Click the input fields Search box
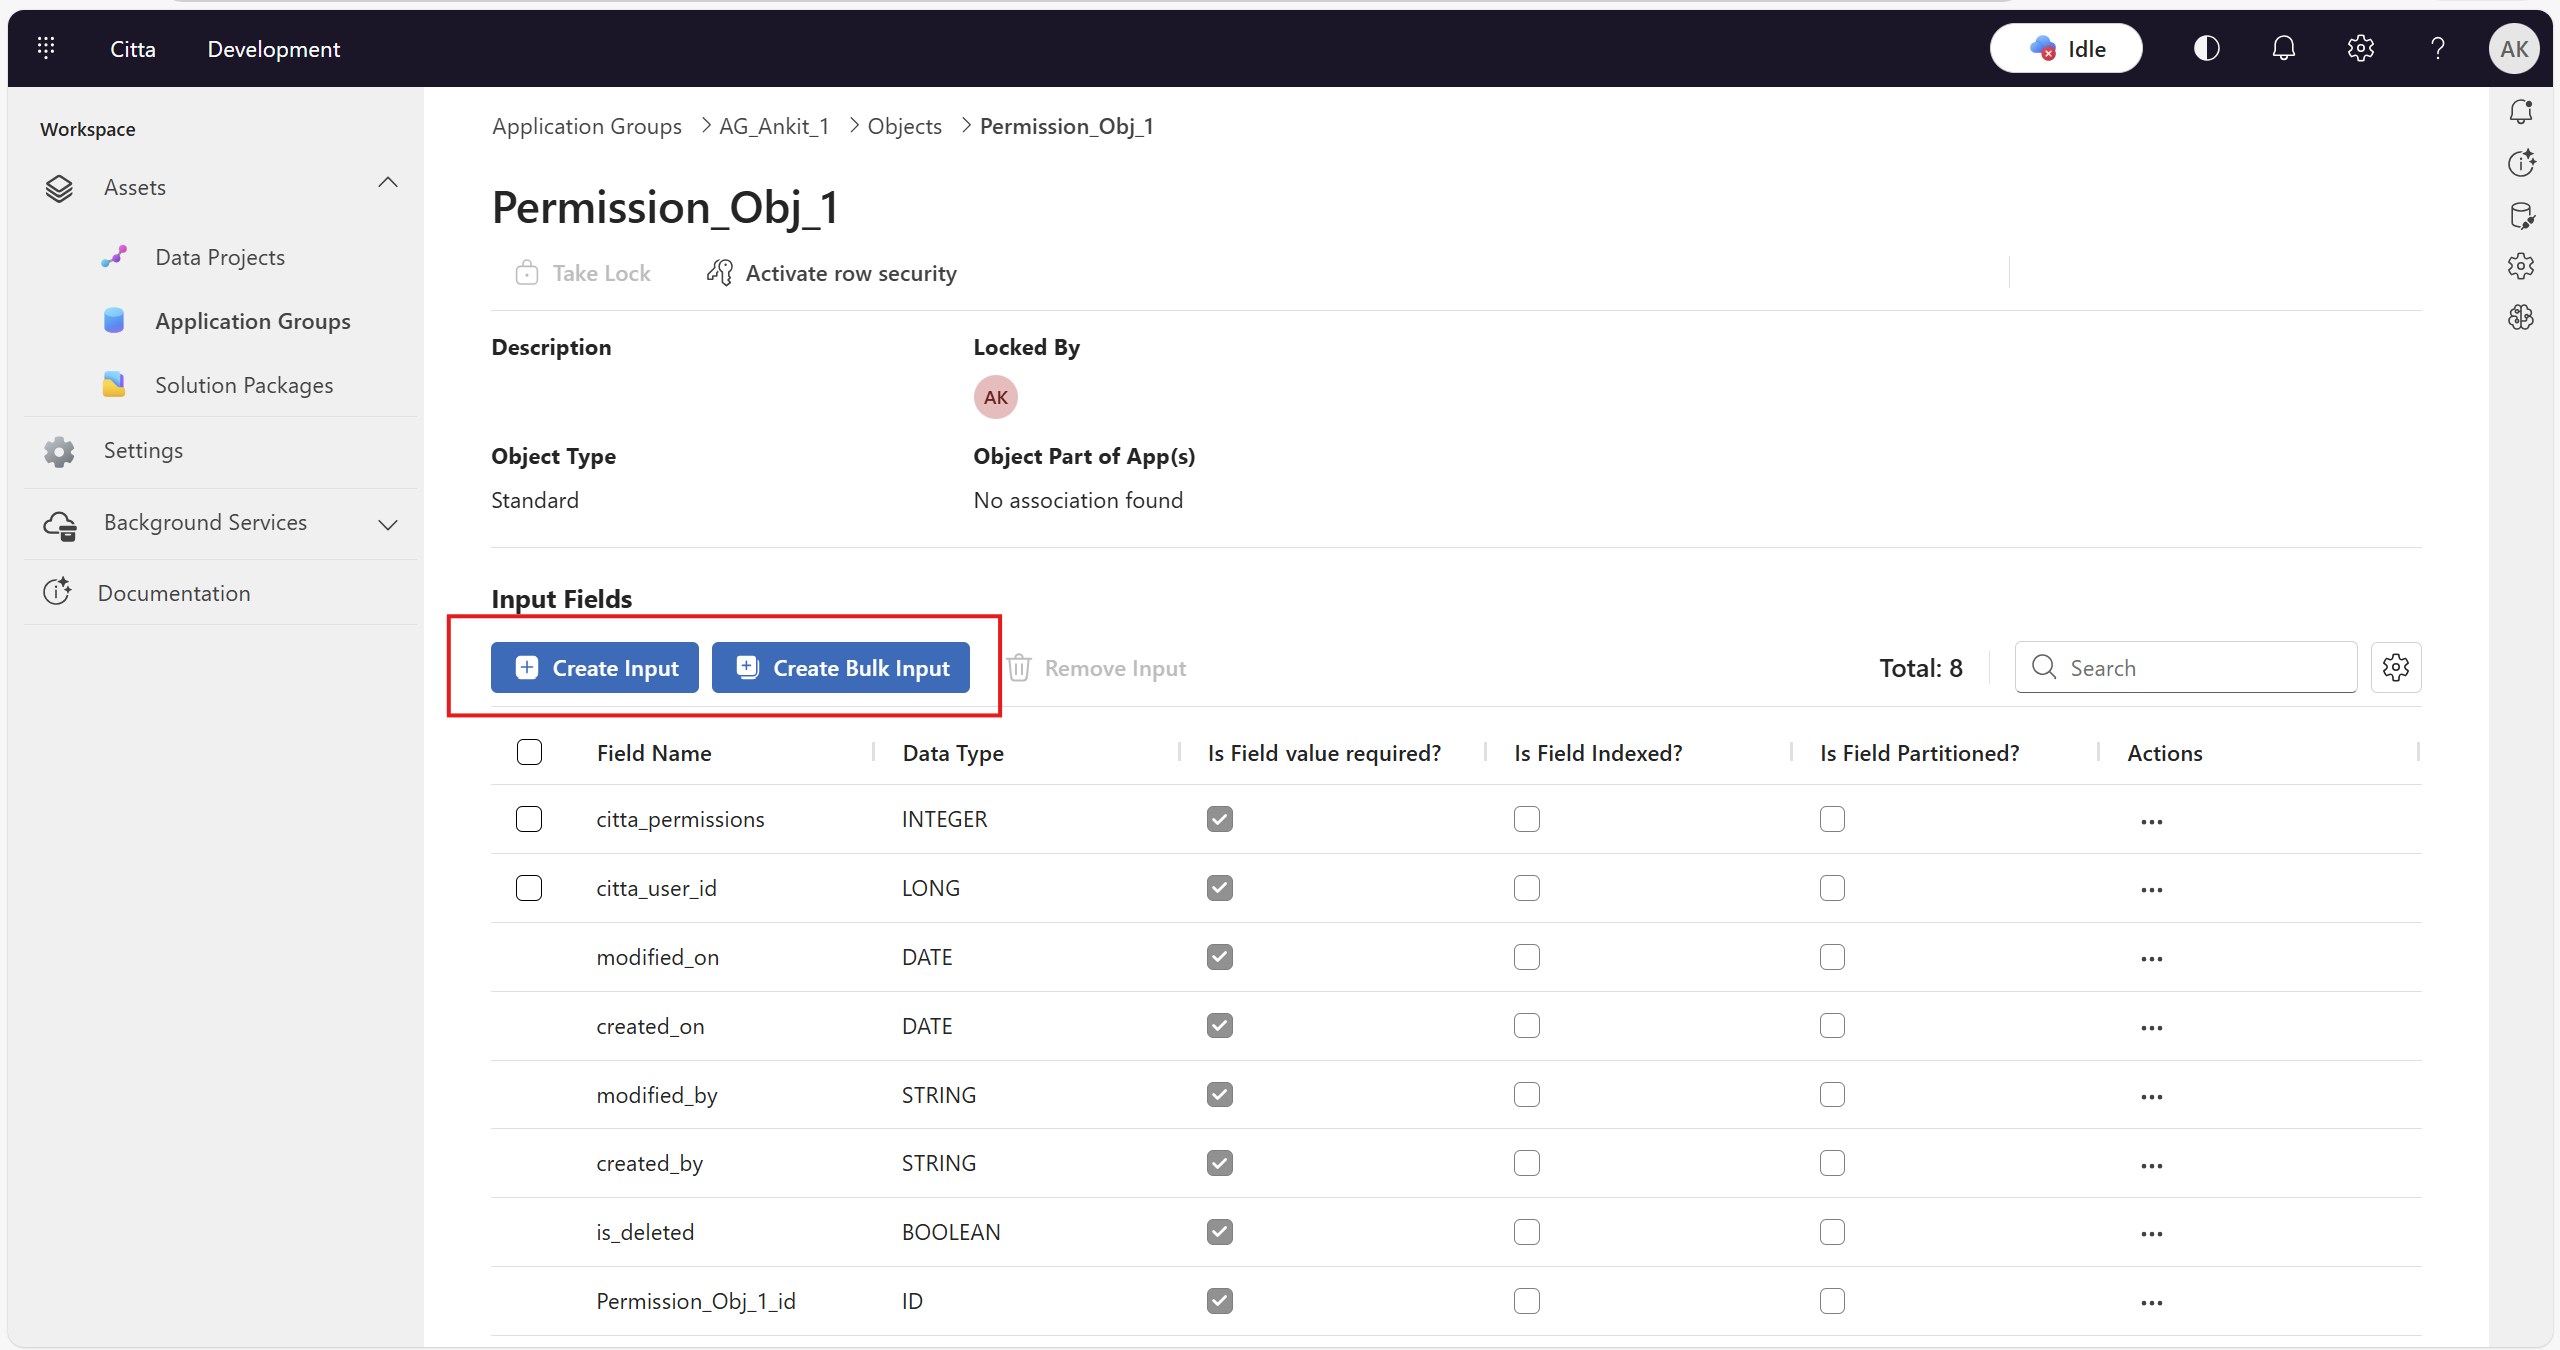The width and height of the screenshot is (2560, 1350). coord(2200,667)
